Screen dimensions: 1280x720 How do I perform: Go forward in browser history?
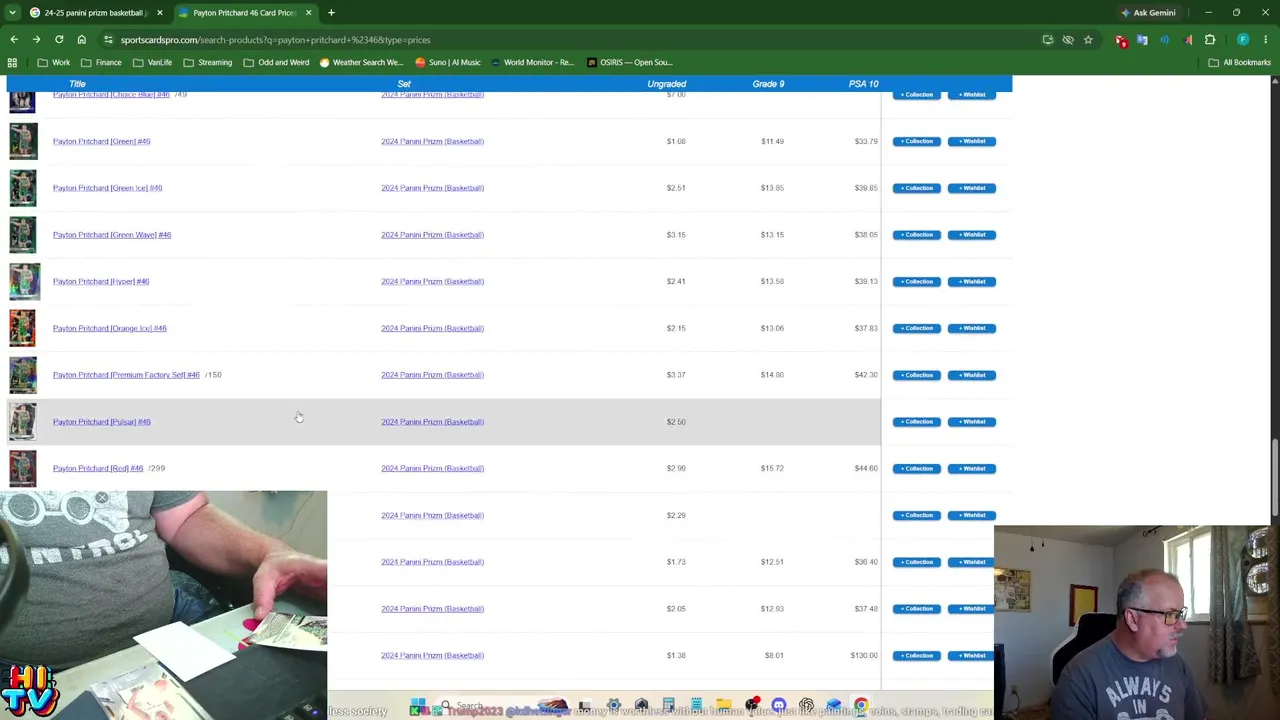[x=36, y=40]
